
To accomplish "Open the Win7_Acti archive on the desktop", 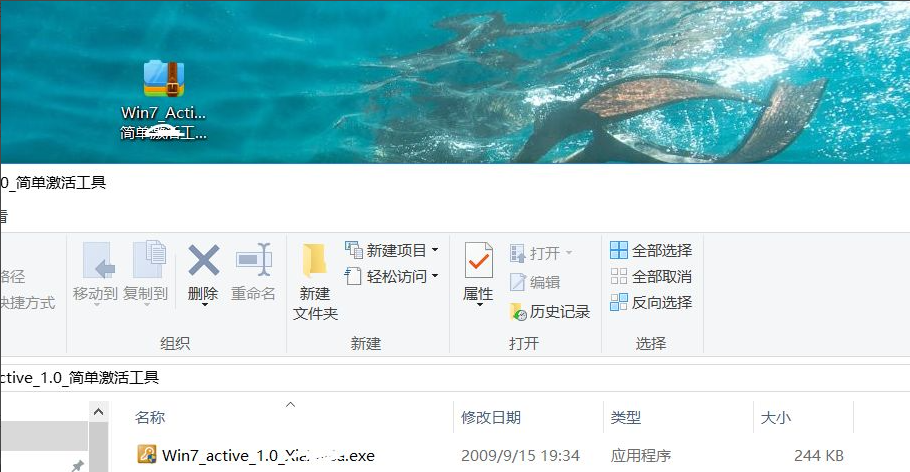I will [163, 82].
